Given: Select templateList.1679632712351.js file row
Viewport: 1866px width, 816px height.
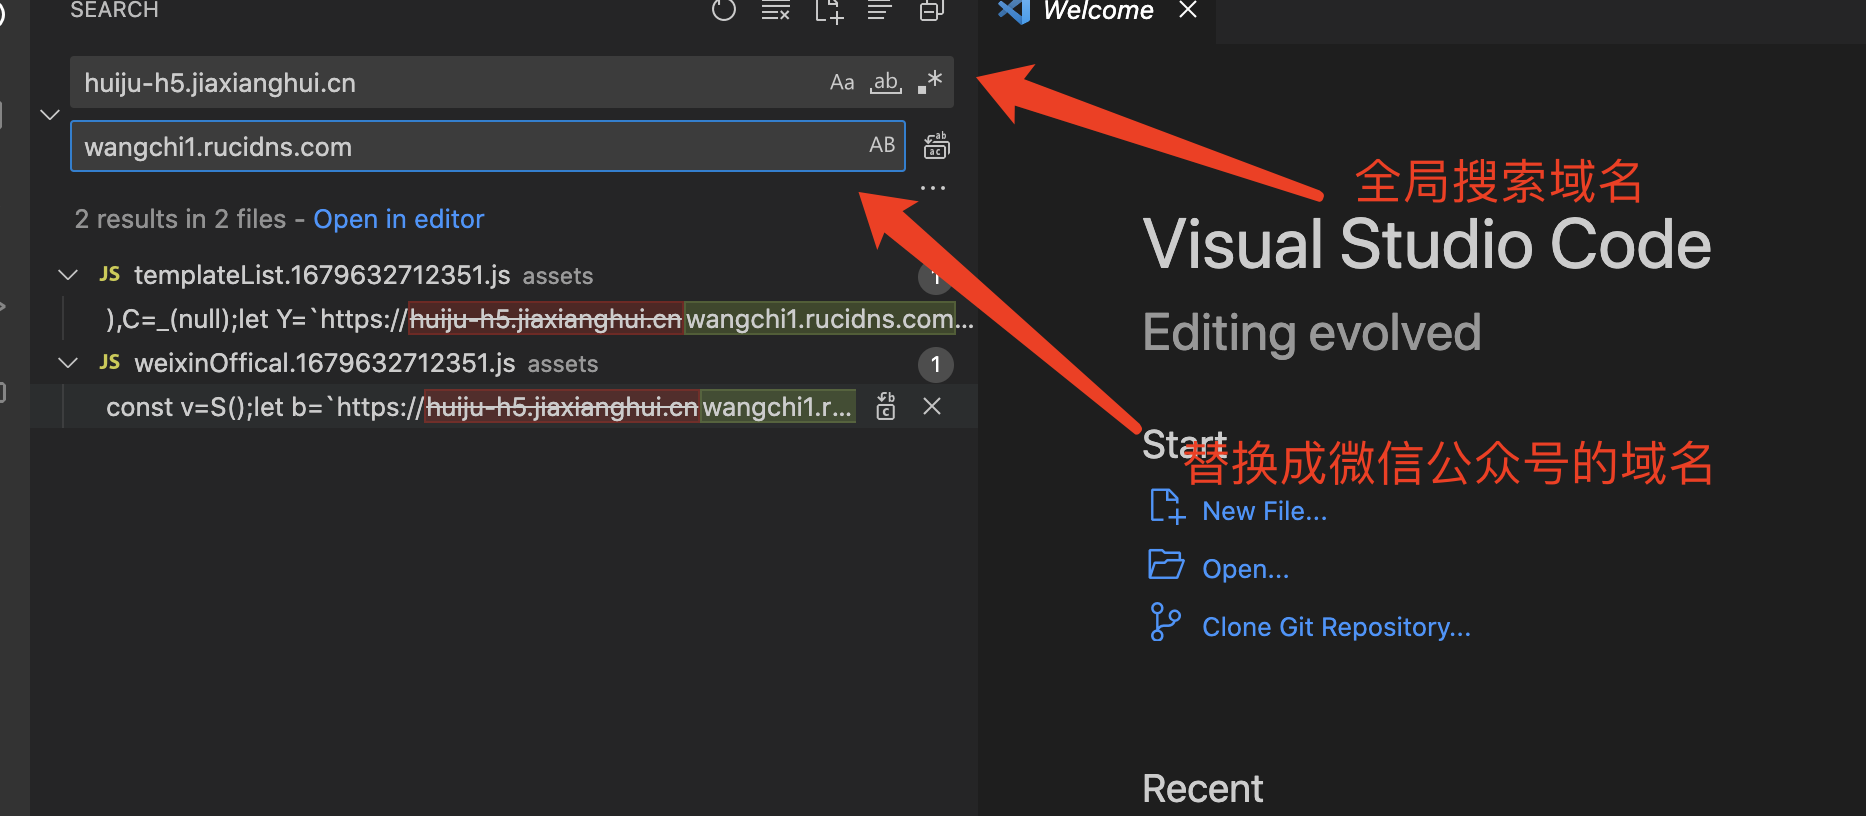Looking at the screenshot, I should click(504, 275).
